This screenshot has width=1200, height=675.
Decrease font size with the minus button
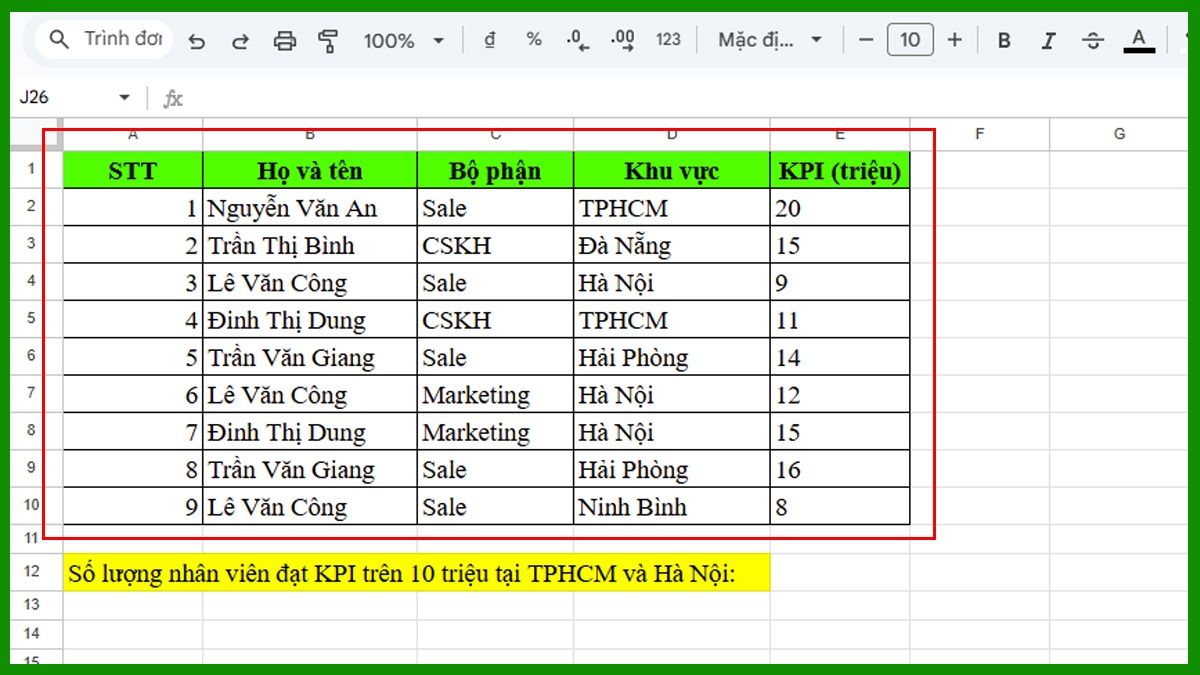coord(866,40)
